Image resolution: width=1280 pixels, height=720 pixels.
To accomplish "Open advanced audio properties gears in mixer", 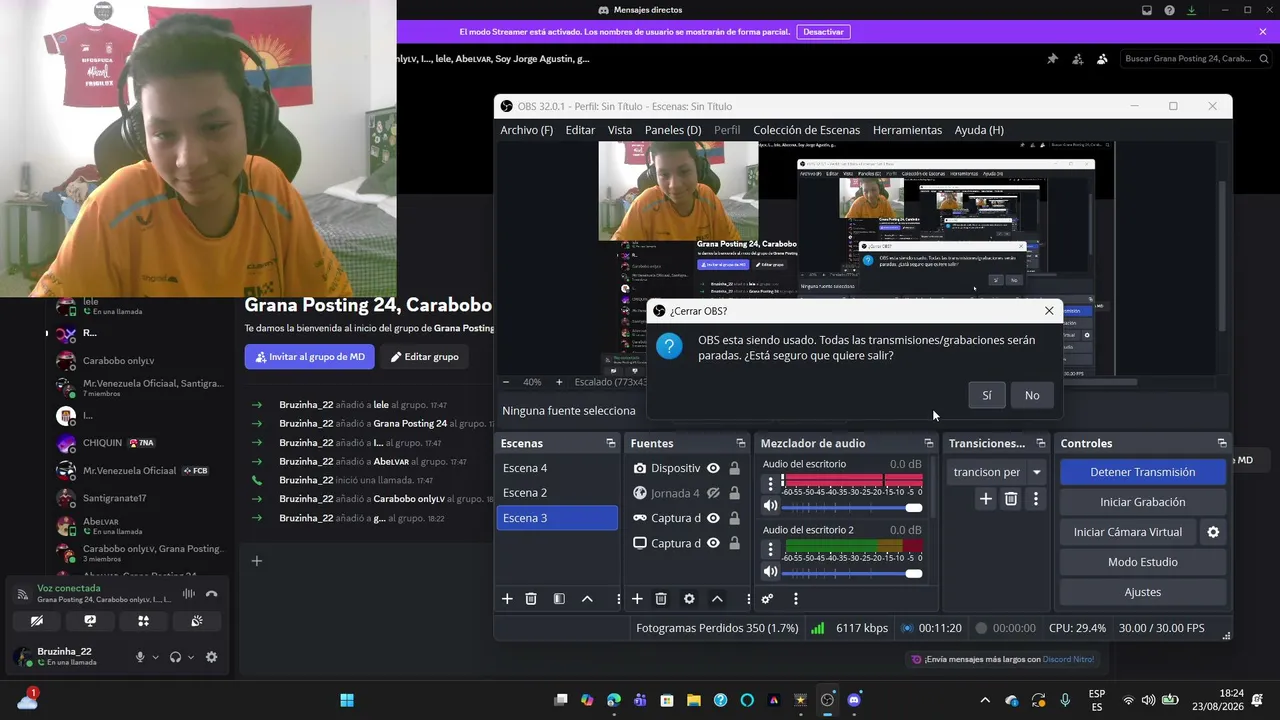I will click(x=767, y=599).
